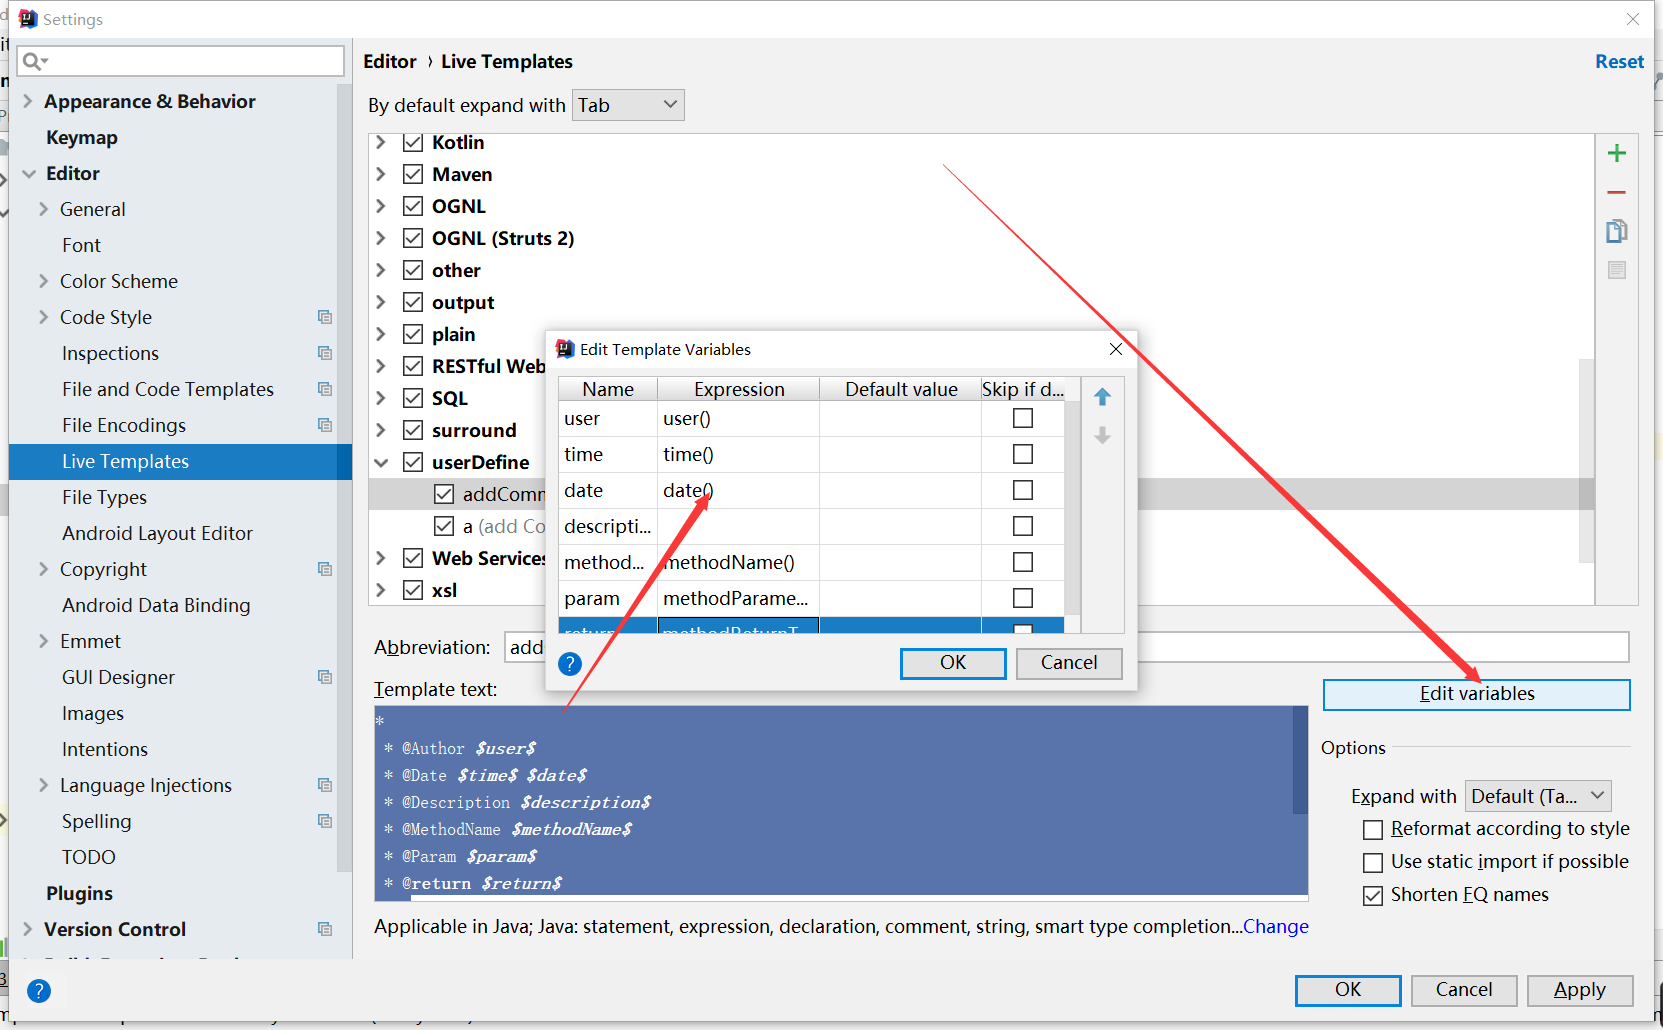The image size is (1663, 1030).
Task: Expand the Code Style node
Action: point(43,317)
